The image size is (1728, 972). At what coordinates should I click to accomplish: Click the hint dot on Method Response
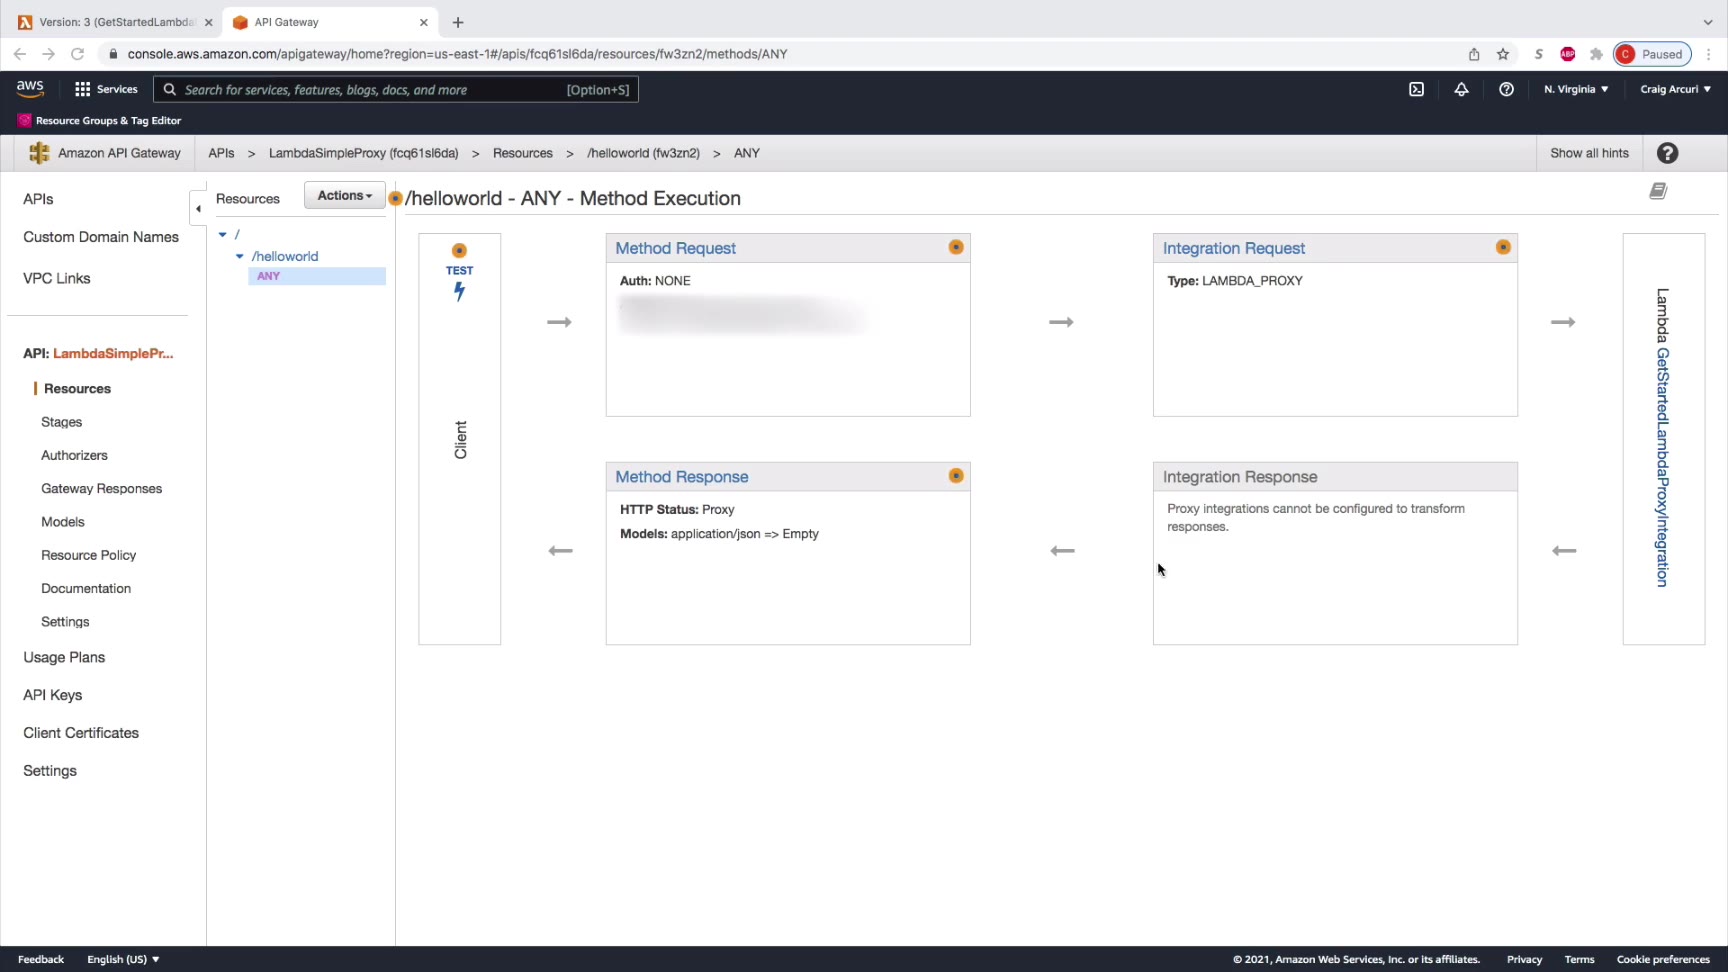956,476
